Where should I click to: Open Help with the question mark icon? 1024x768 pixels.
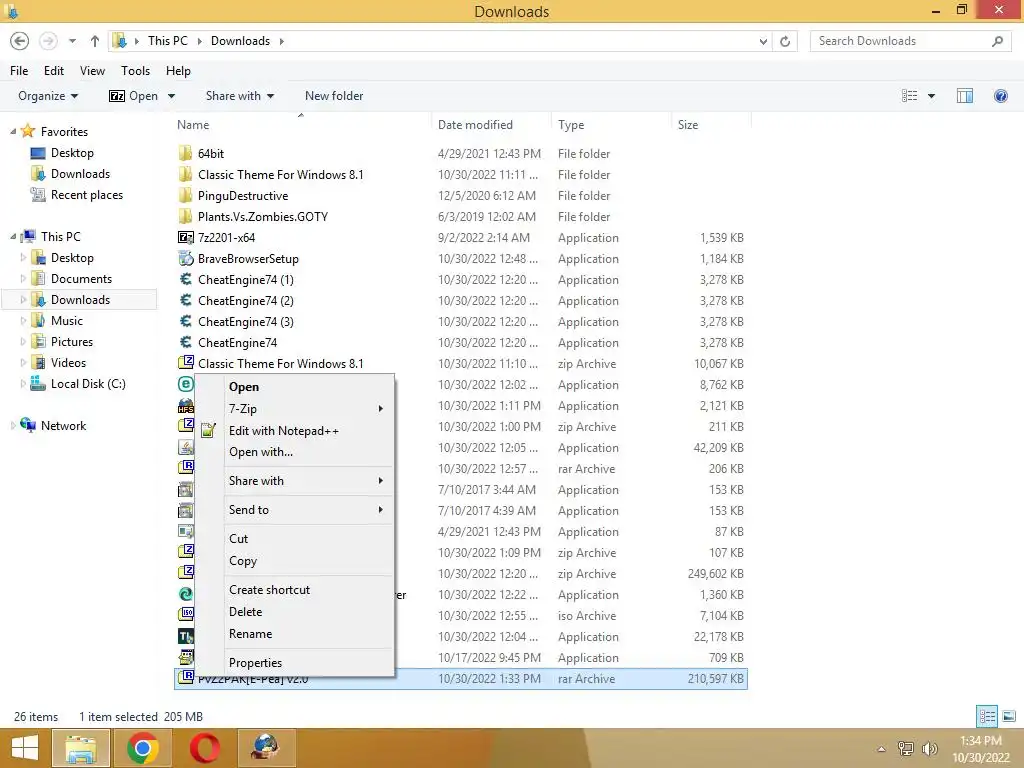(1000, 96)
